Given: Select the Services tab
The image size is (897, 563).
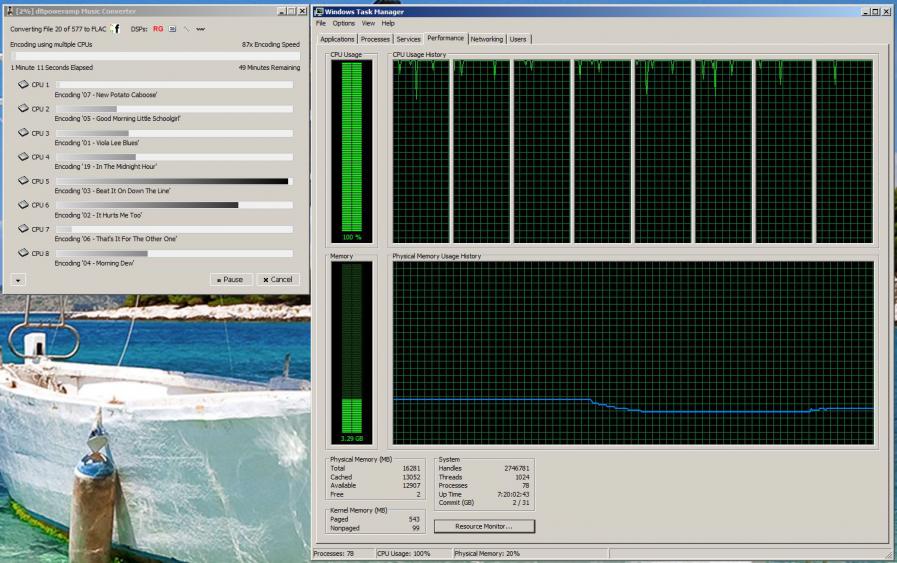Looking at the screenshot, I should pos(408,39).
